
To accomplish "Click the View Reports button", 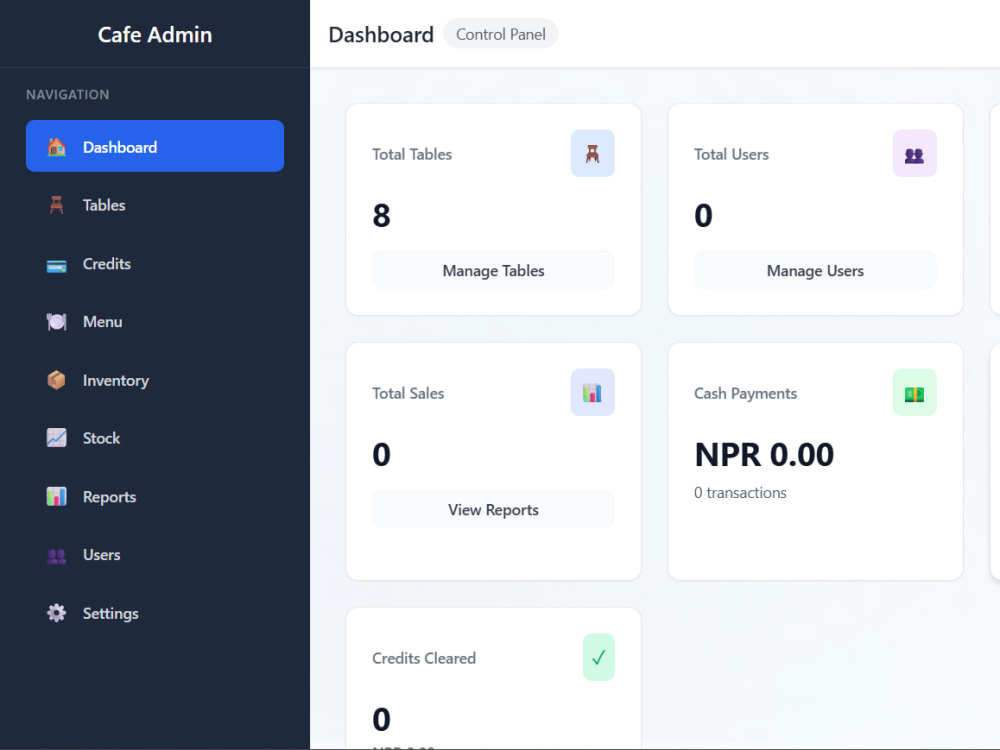I will [x=494, y=509].
